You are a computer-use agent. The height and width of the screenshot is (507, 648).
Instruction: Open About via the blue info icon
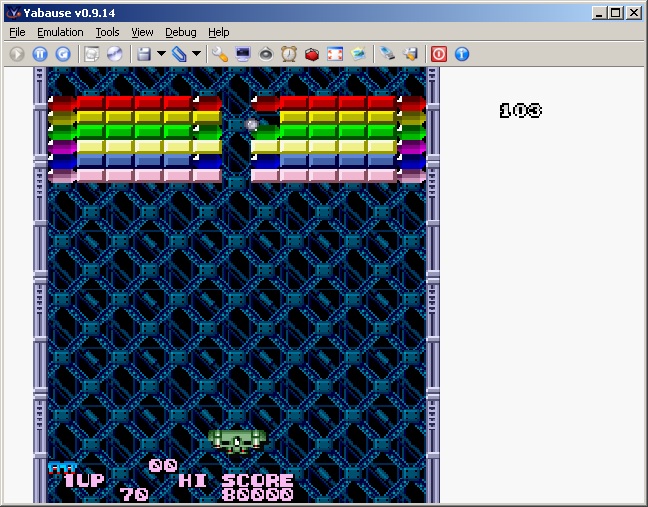tap(462, 54)
